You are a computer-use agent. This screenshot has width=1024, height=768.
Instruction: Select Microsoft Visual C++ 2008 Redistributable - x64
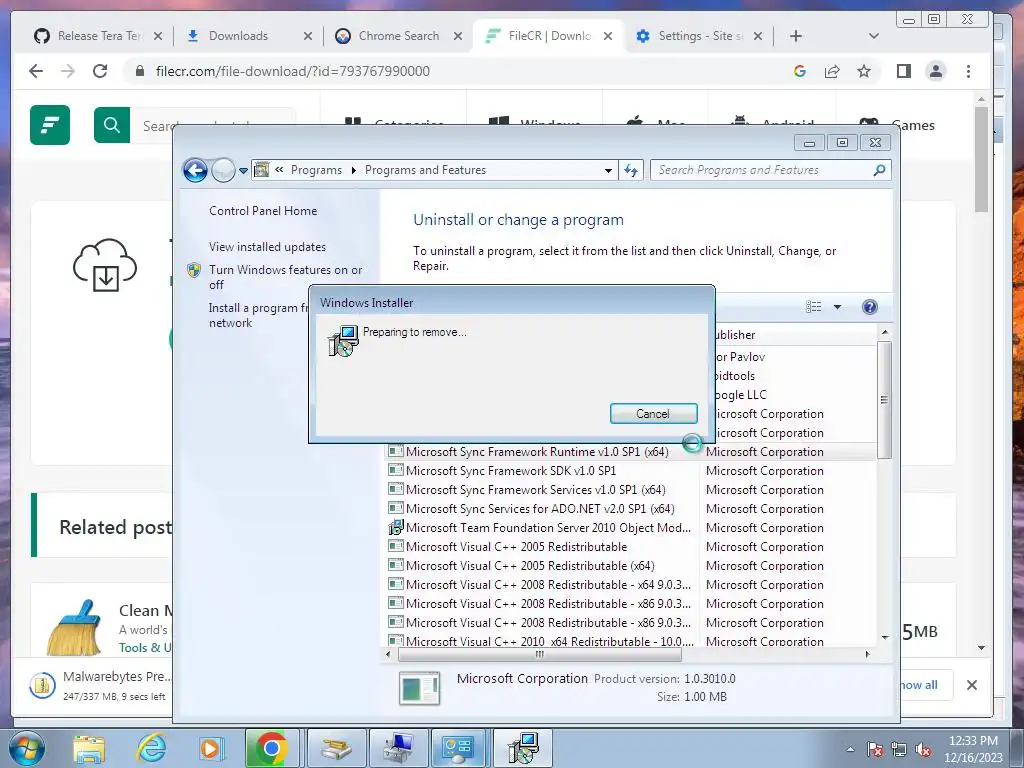pyautogui.click(x=548, y=584)
